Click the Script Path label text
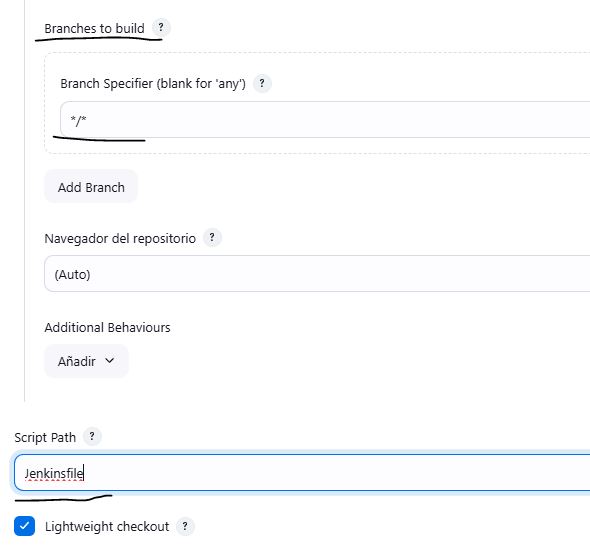This screenshot has height=554, width=590. coord(45,437)
